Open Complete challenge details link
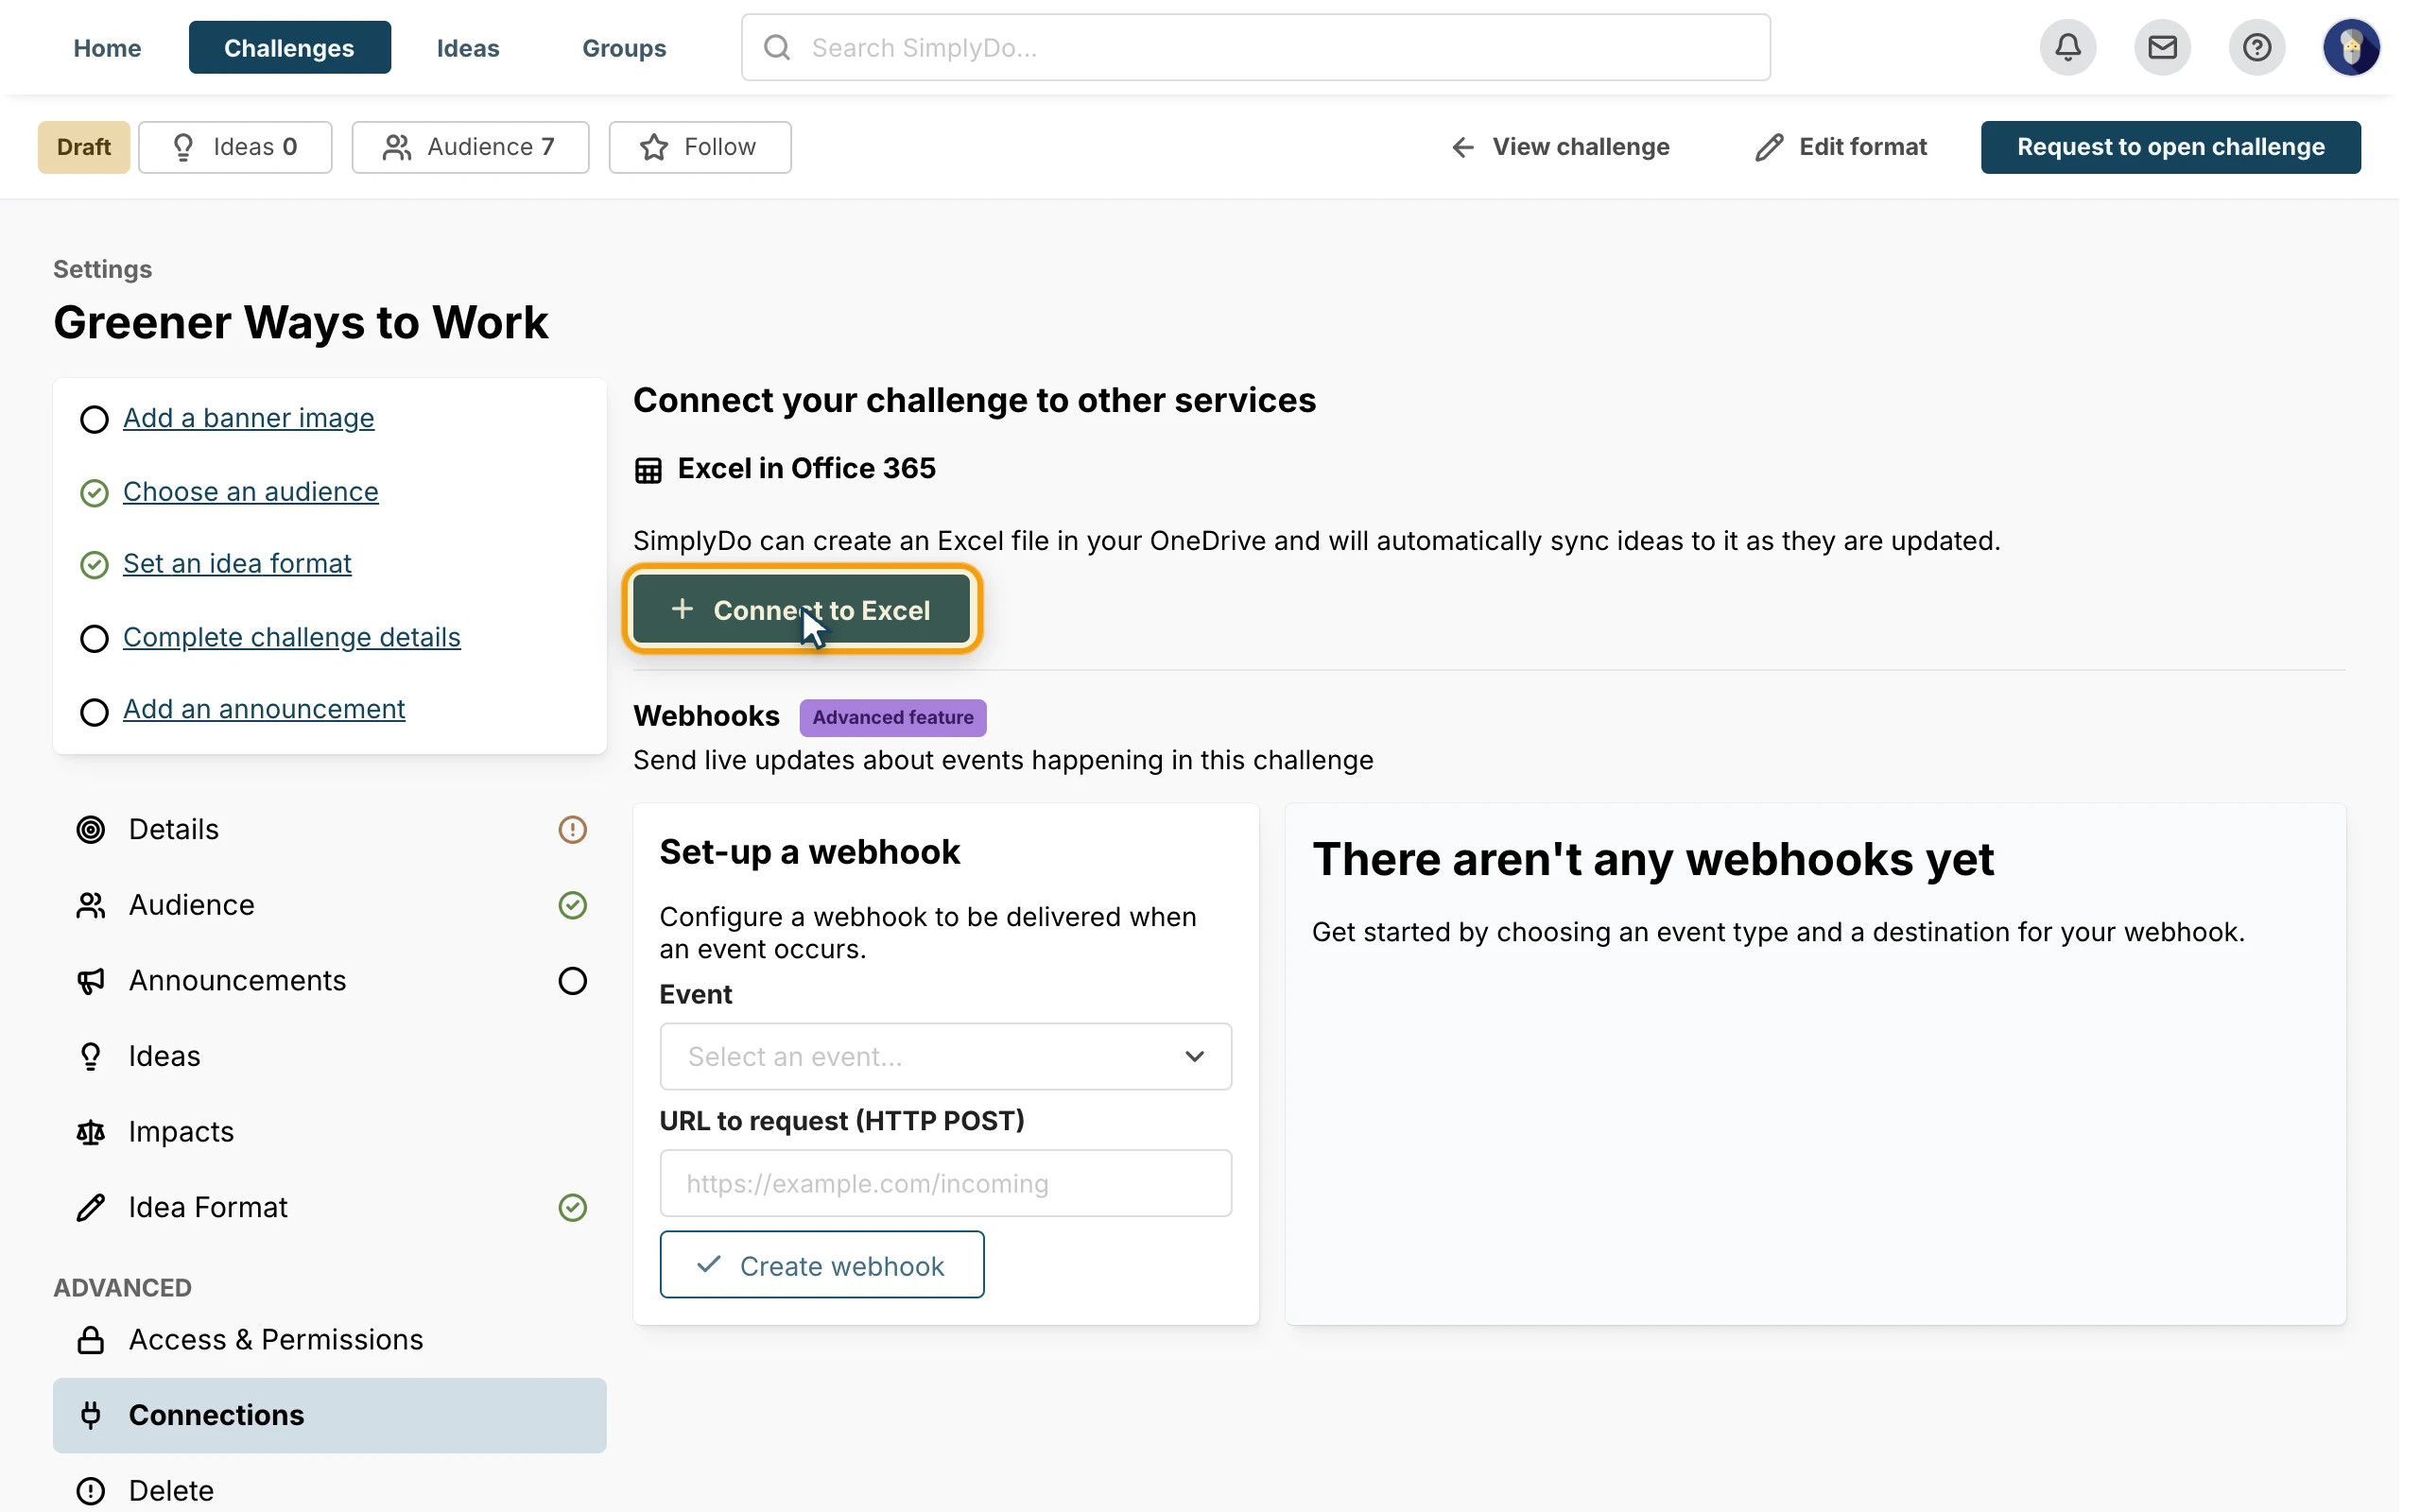 pyautogui.click(x=291, y=638)
